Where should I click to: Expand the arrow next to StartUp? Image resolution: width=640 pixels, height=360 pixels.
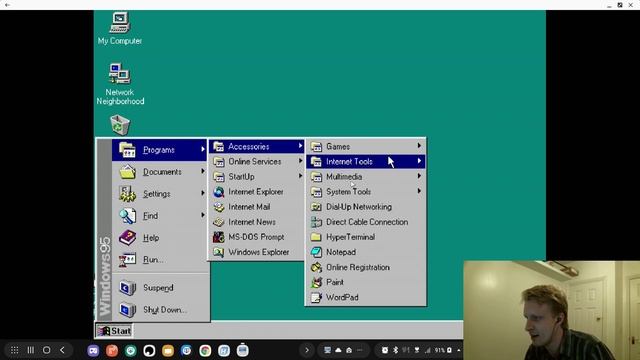click(x=300, y=176)
